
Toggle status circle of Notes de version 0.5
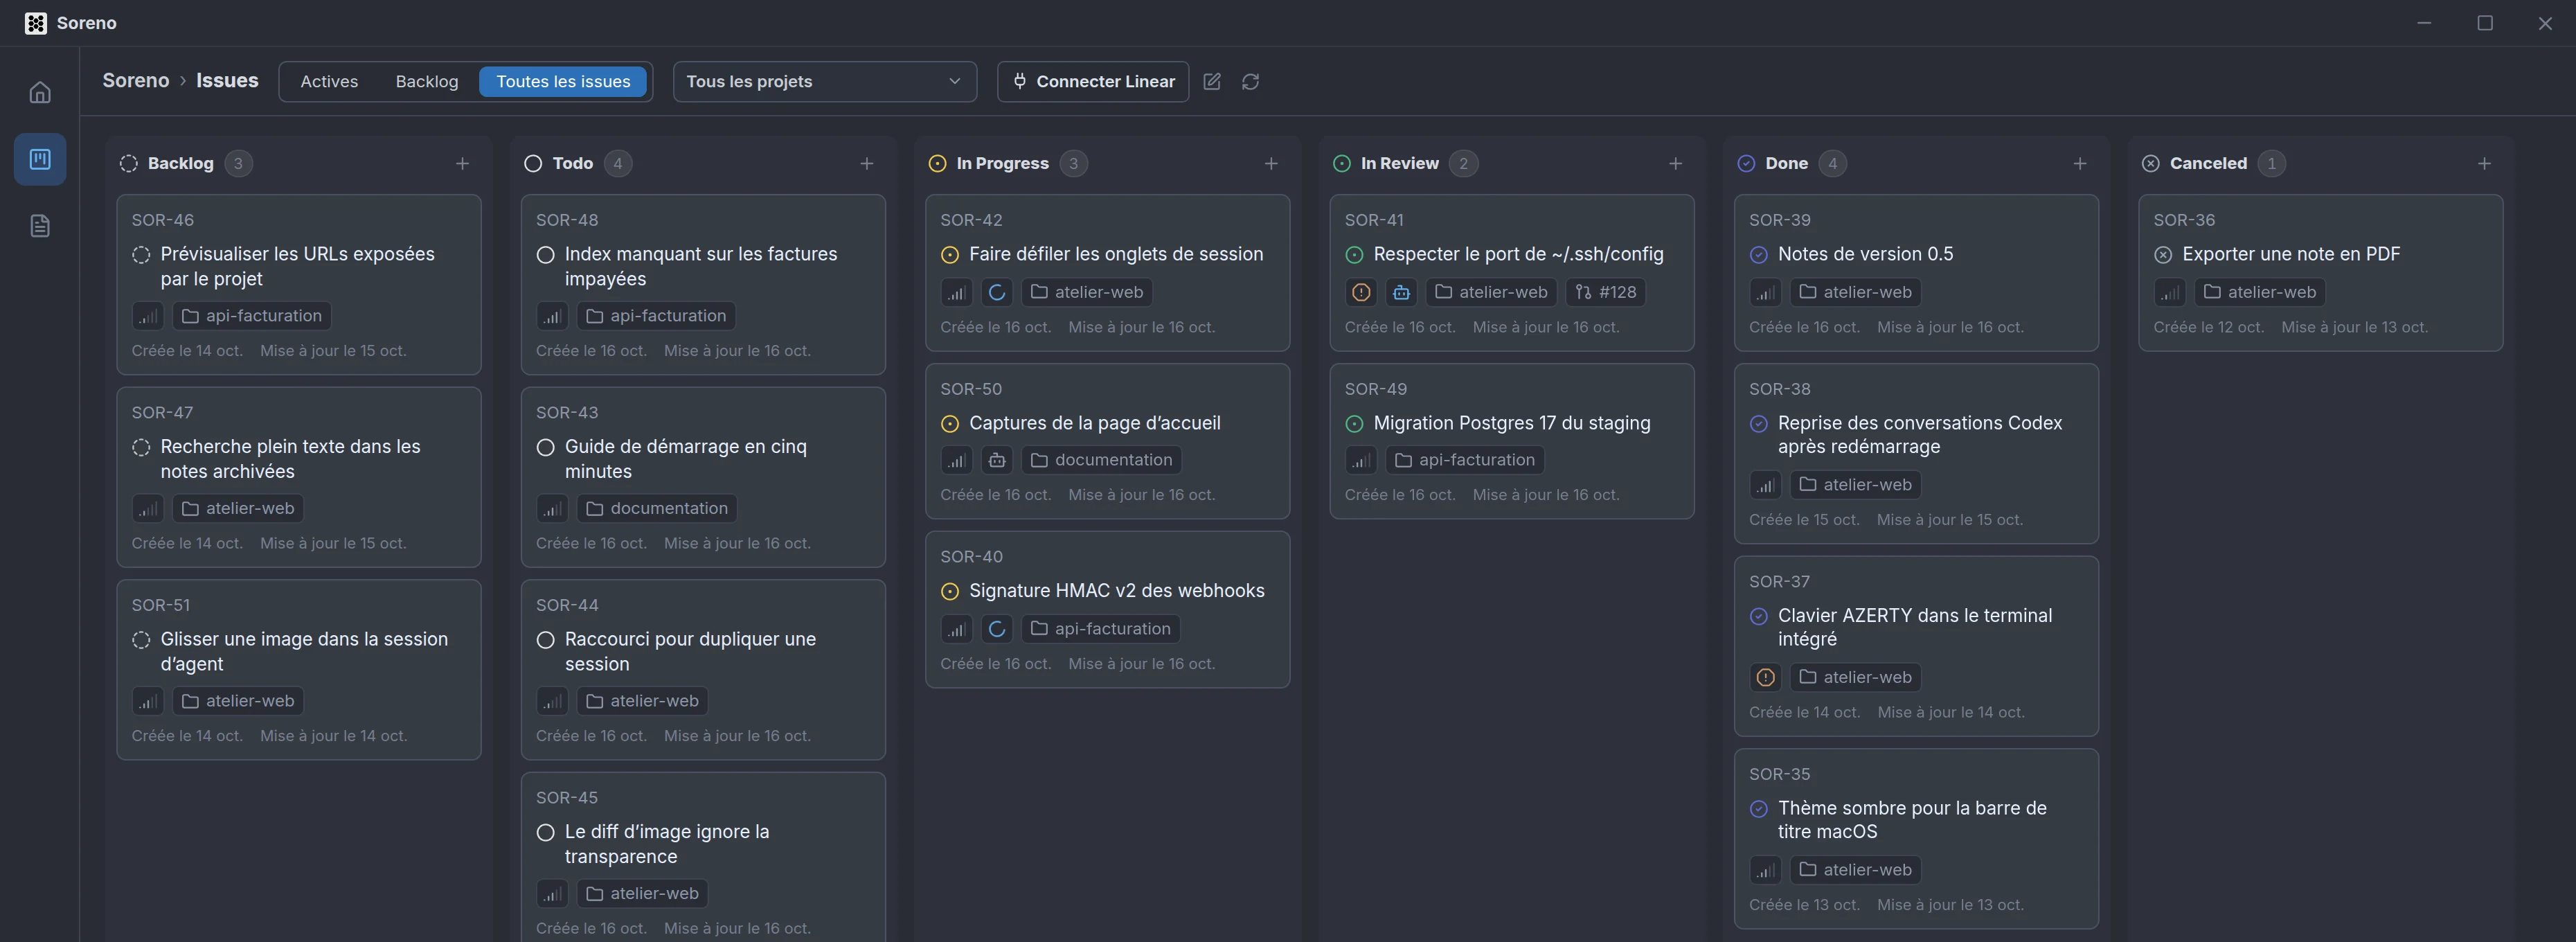pyautogui.click(x=1758, y=255)
